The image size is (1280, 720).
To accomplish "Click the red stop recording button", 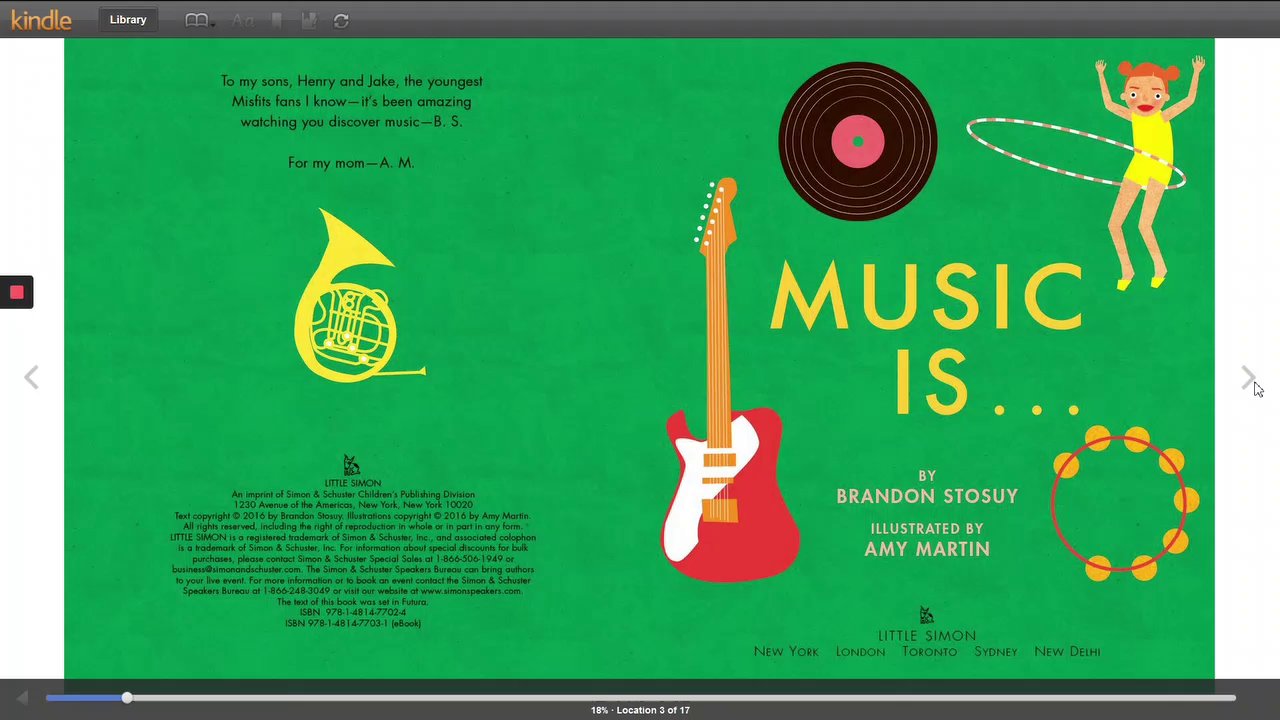I will [x=17, y=292].
